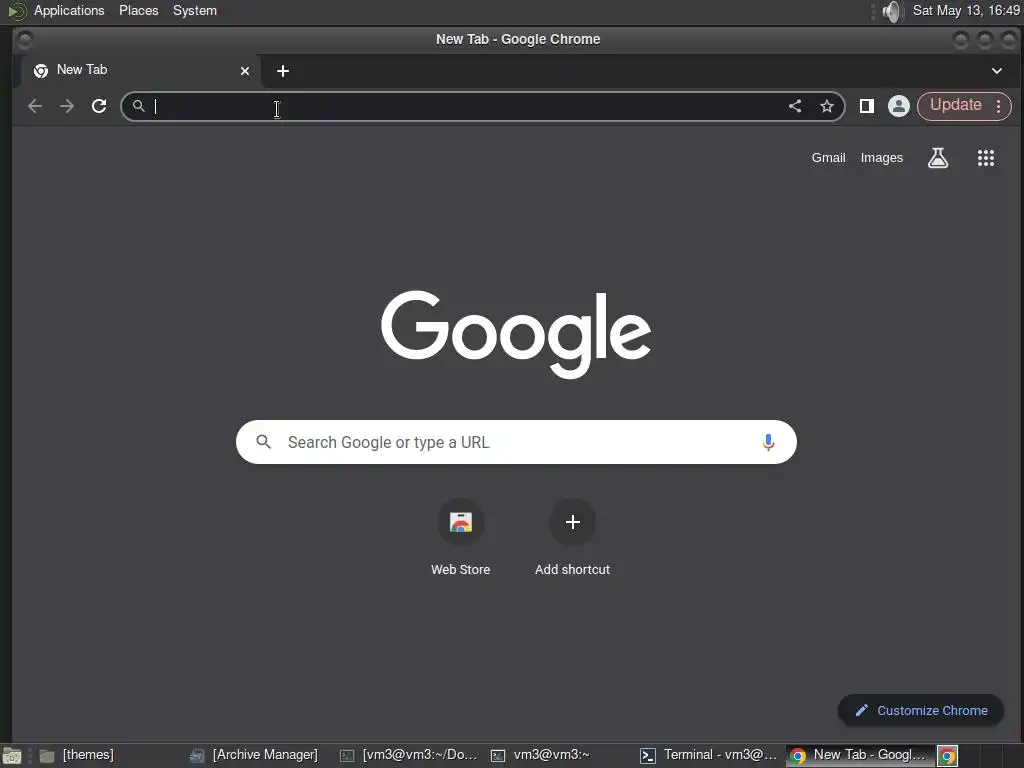Click the Google logo
This screenshot has height=768, width=1024.
pos(516,333)
